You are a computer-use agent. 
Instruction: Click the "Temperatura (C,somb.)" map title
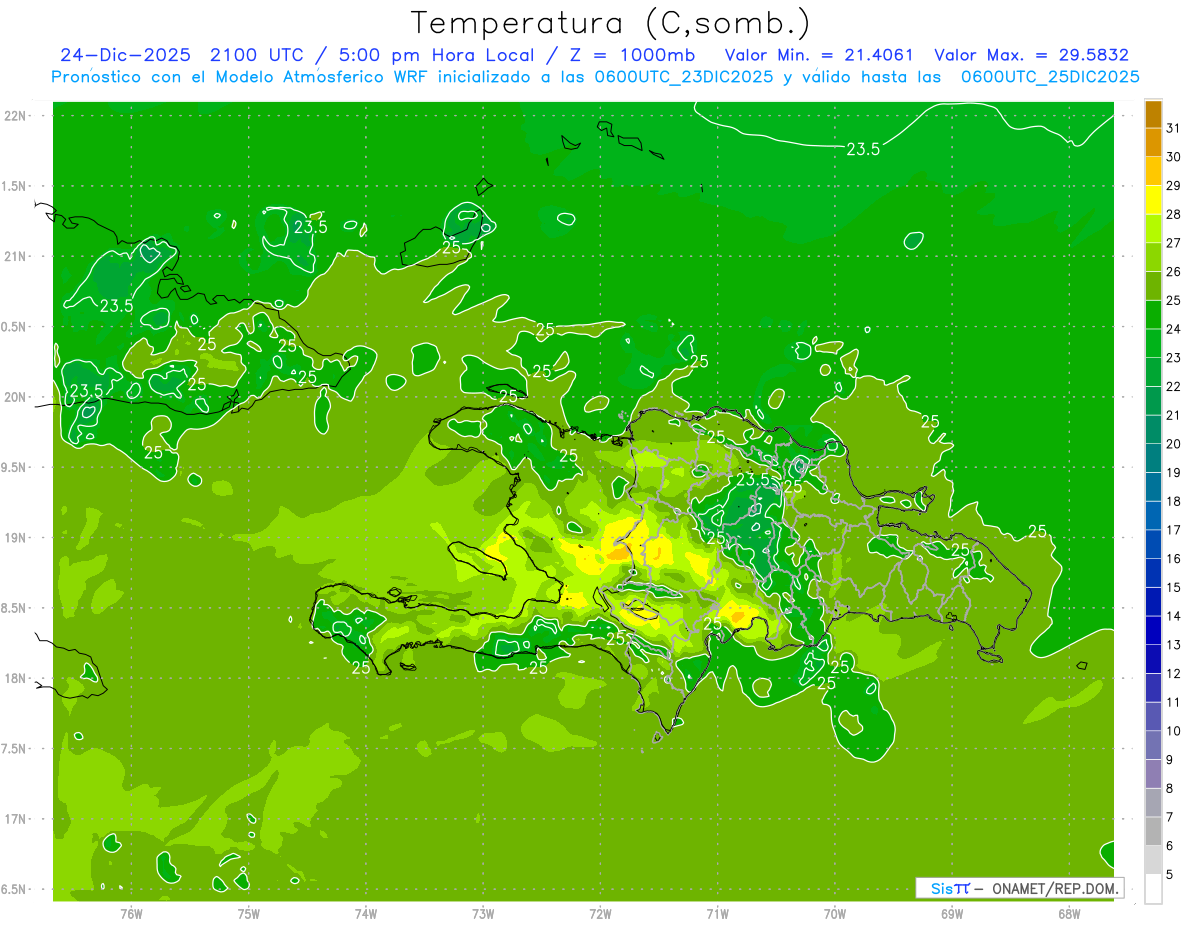(611, 23)
